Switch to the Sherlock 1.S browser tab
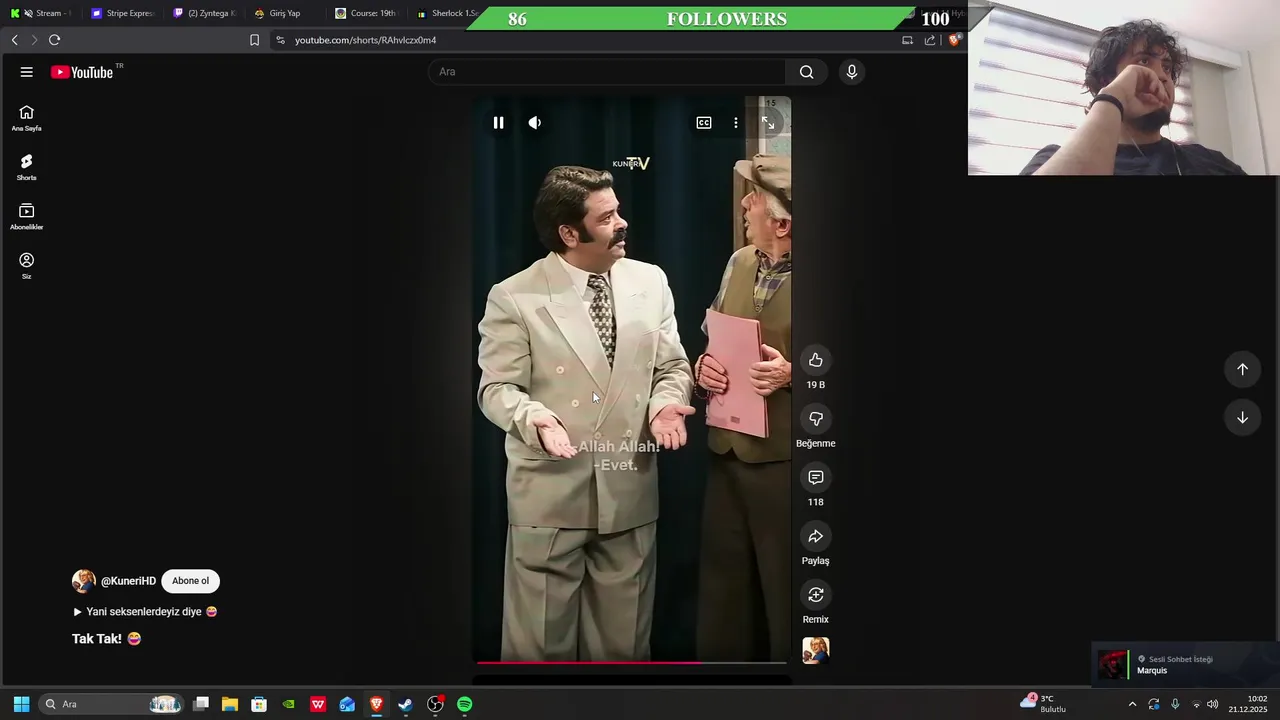The height and width of the screenshot is (720, 1280). tap(446, 13)
